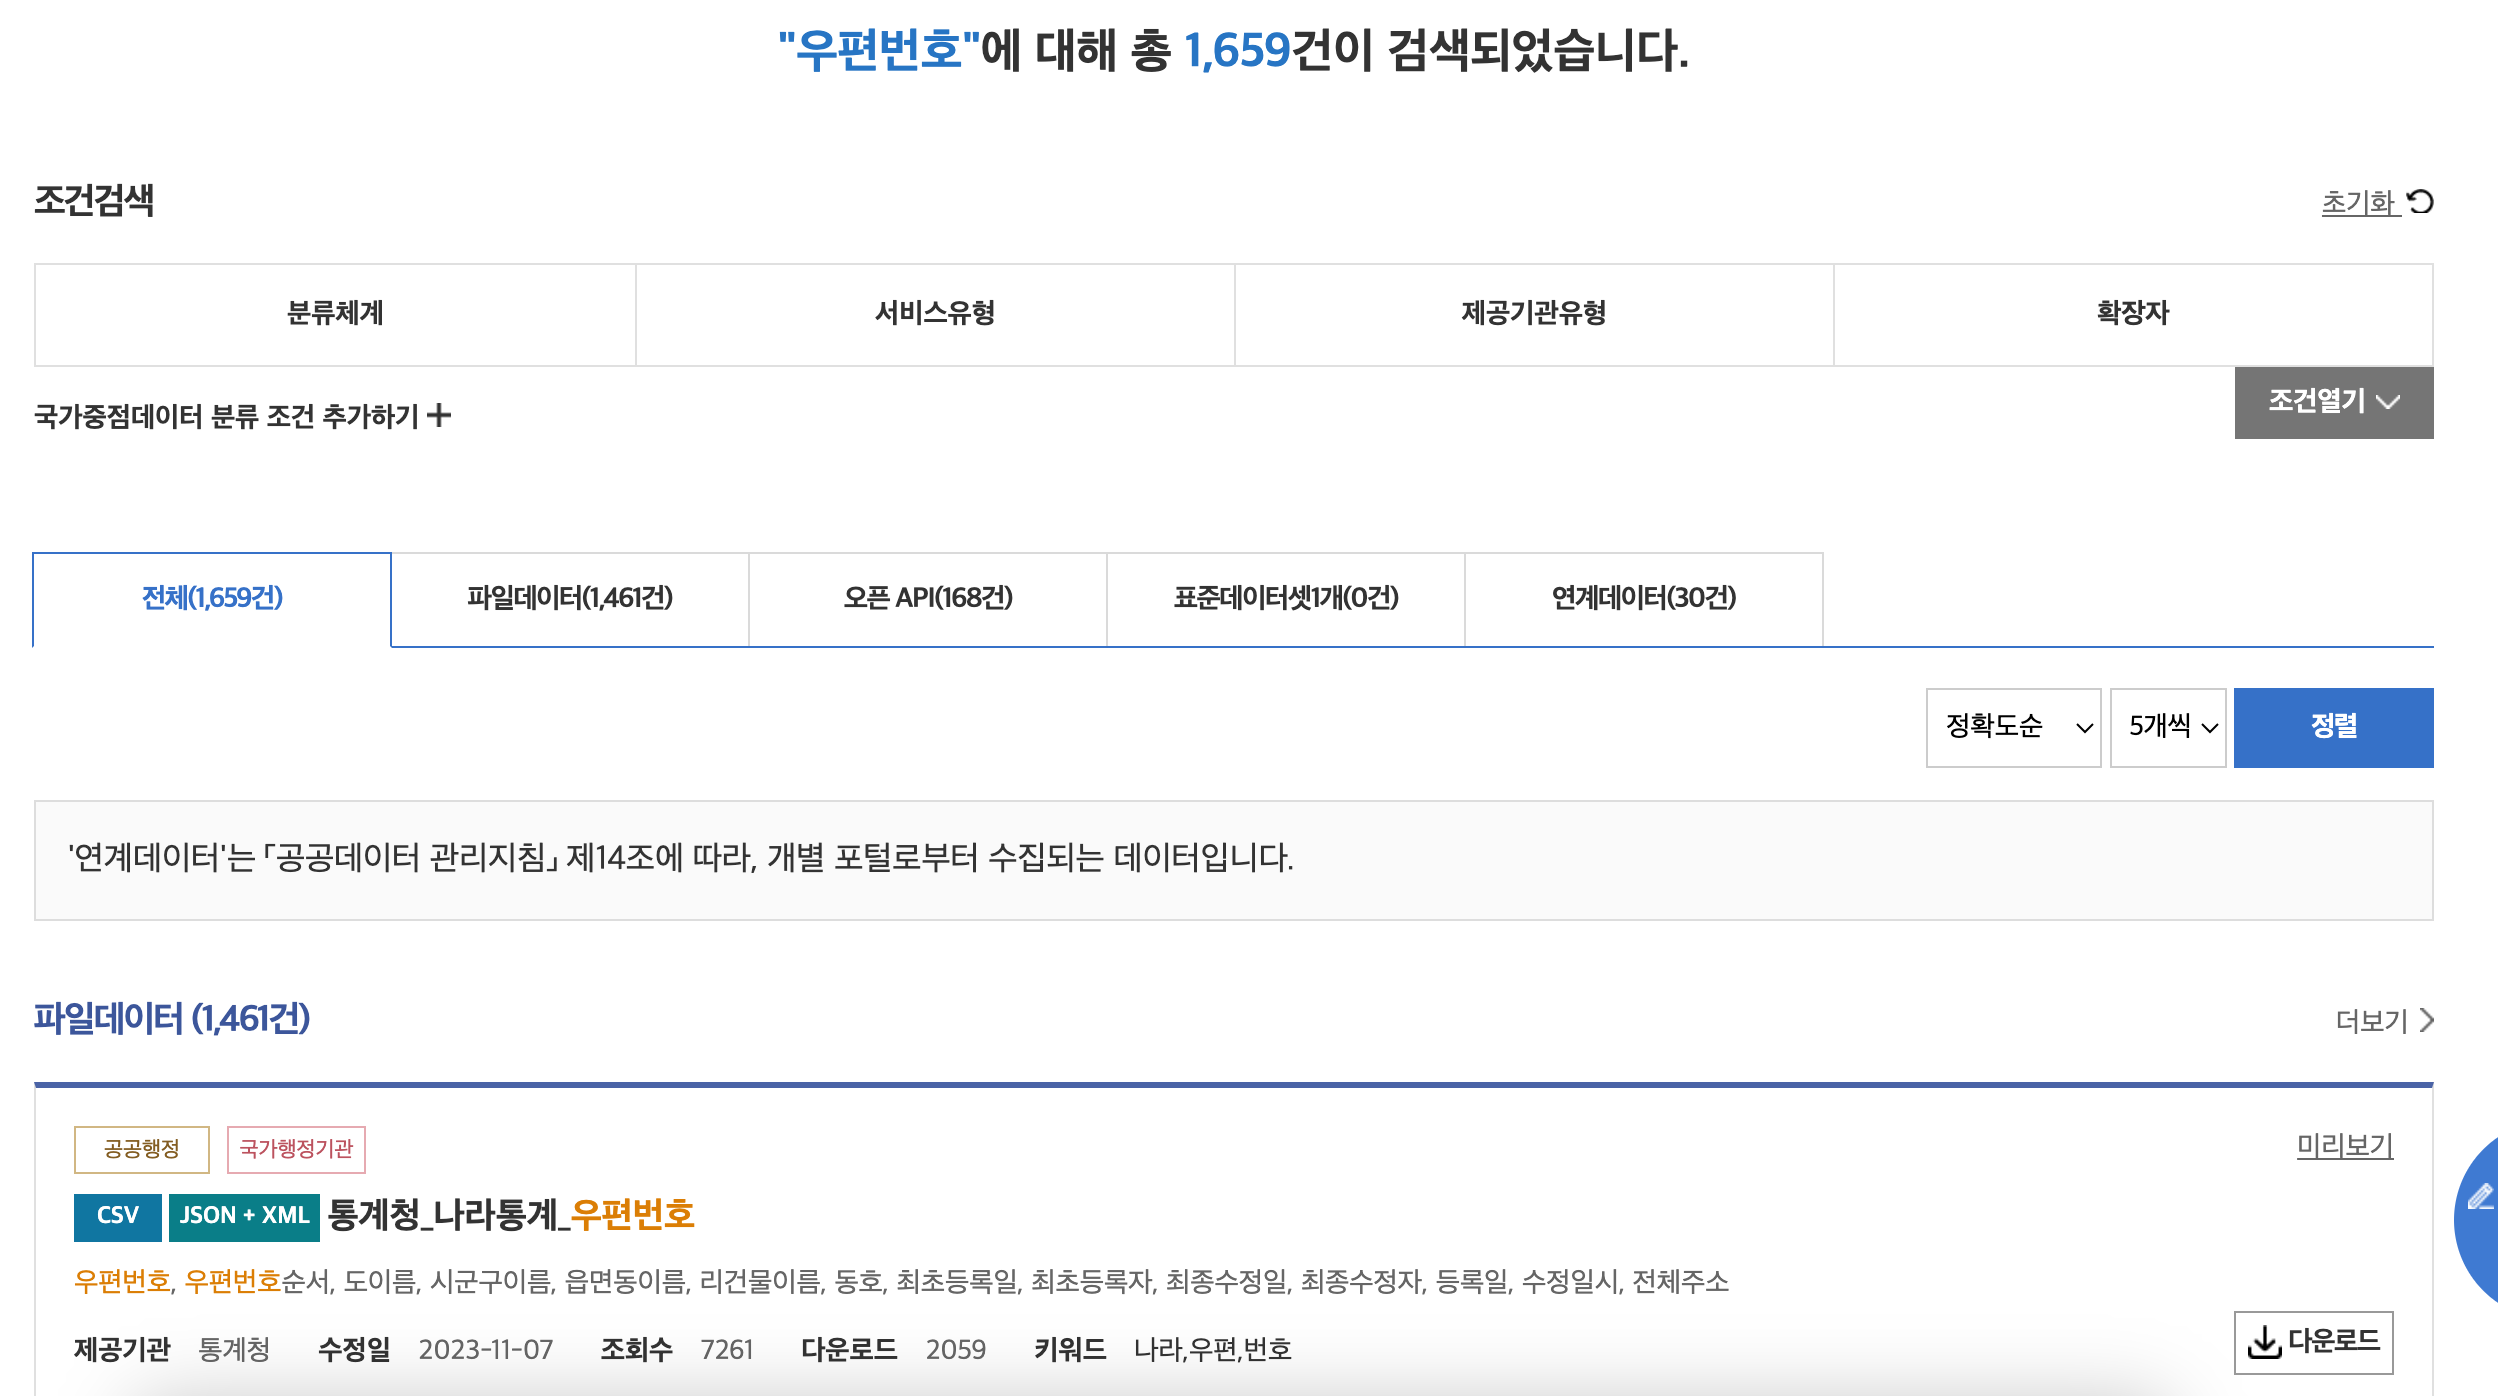Switch to the 파일데이터(1,461건) tab
The height and width of the screenshot is (1396, 2498).
click(569, 598)
